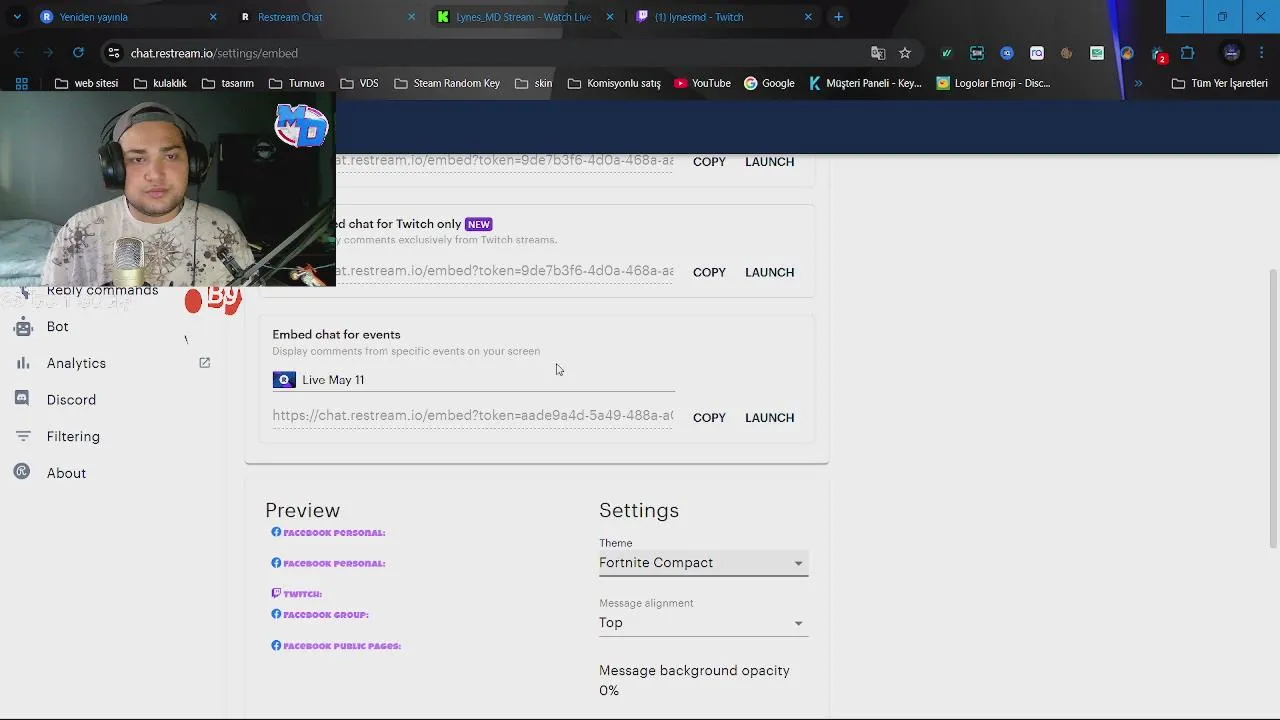Switch to the Lynes_MD Stream tab
The width and height of the screenshot is (1280, 720).
pos(525,17)
